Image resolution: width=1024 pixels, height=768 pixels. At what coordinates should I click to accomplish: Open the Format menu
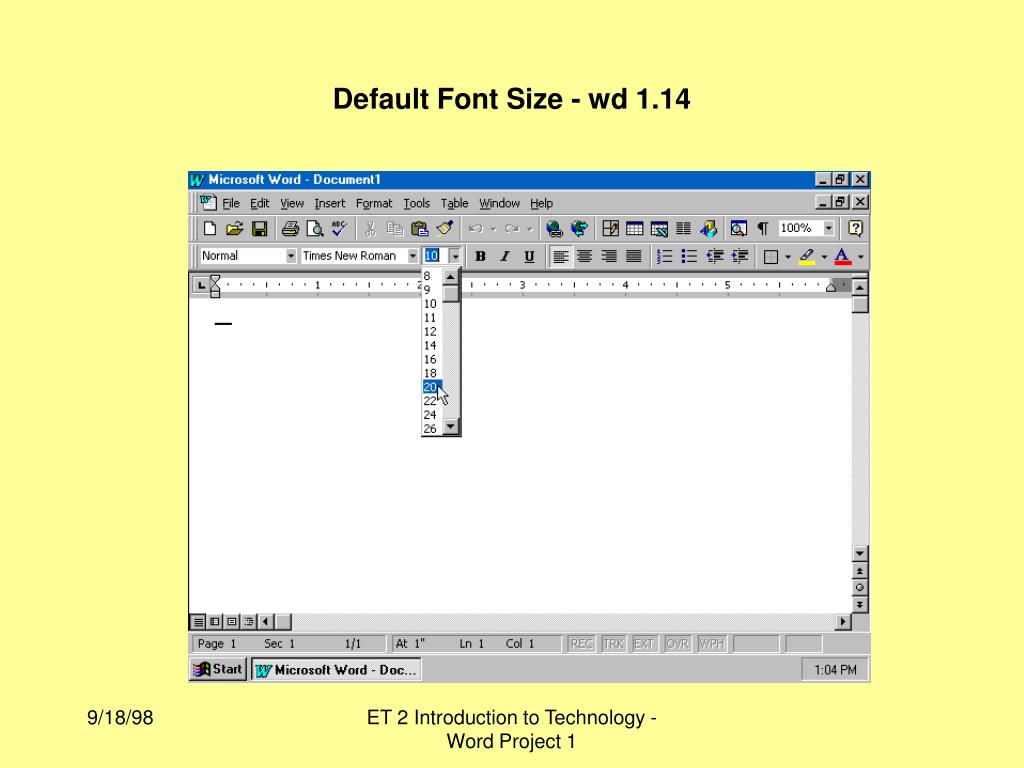tap(374, 203)
